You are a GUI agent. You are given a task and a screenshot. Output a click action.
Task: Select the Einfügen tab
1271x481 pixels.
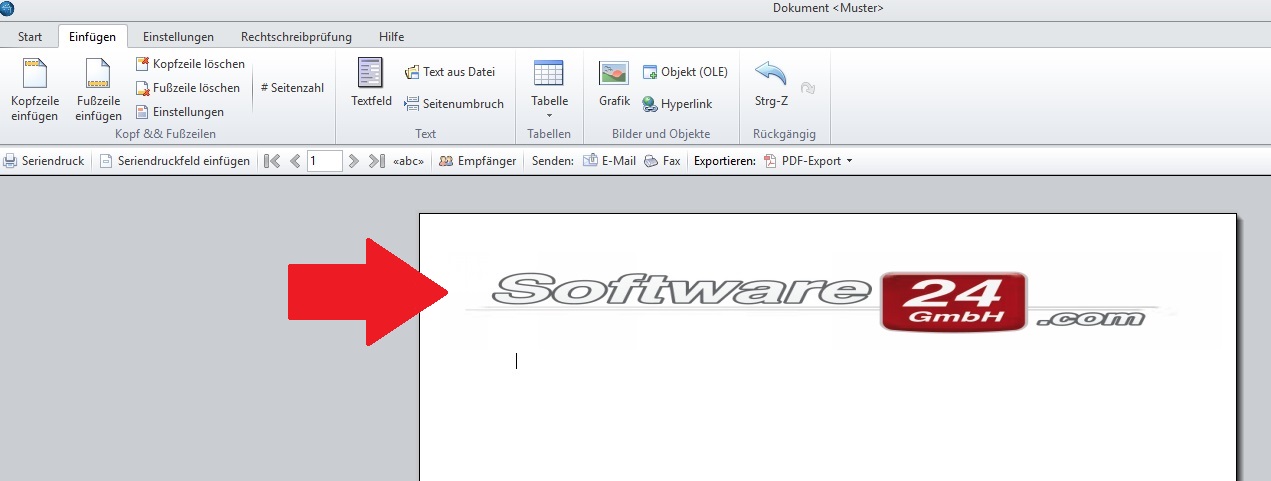point(93,37)
